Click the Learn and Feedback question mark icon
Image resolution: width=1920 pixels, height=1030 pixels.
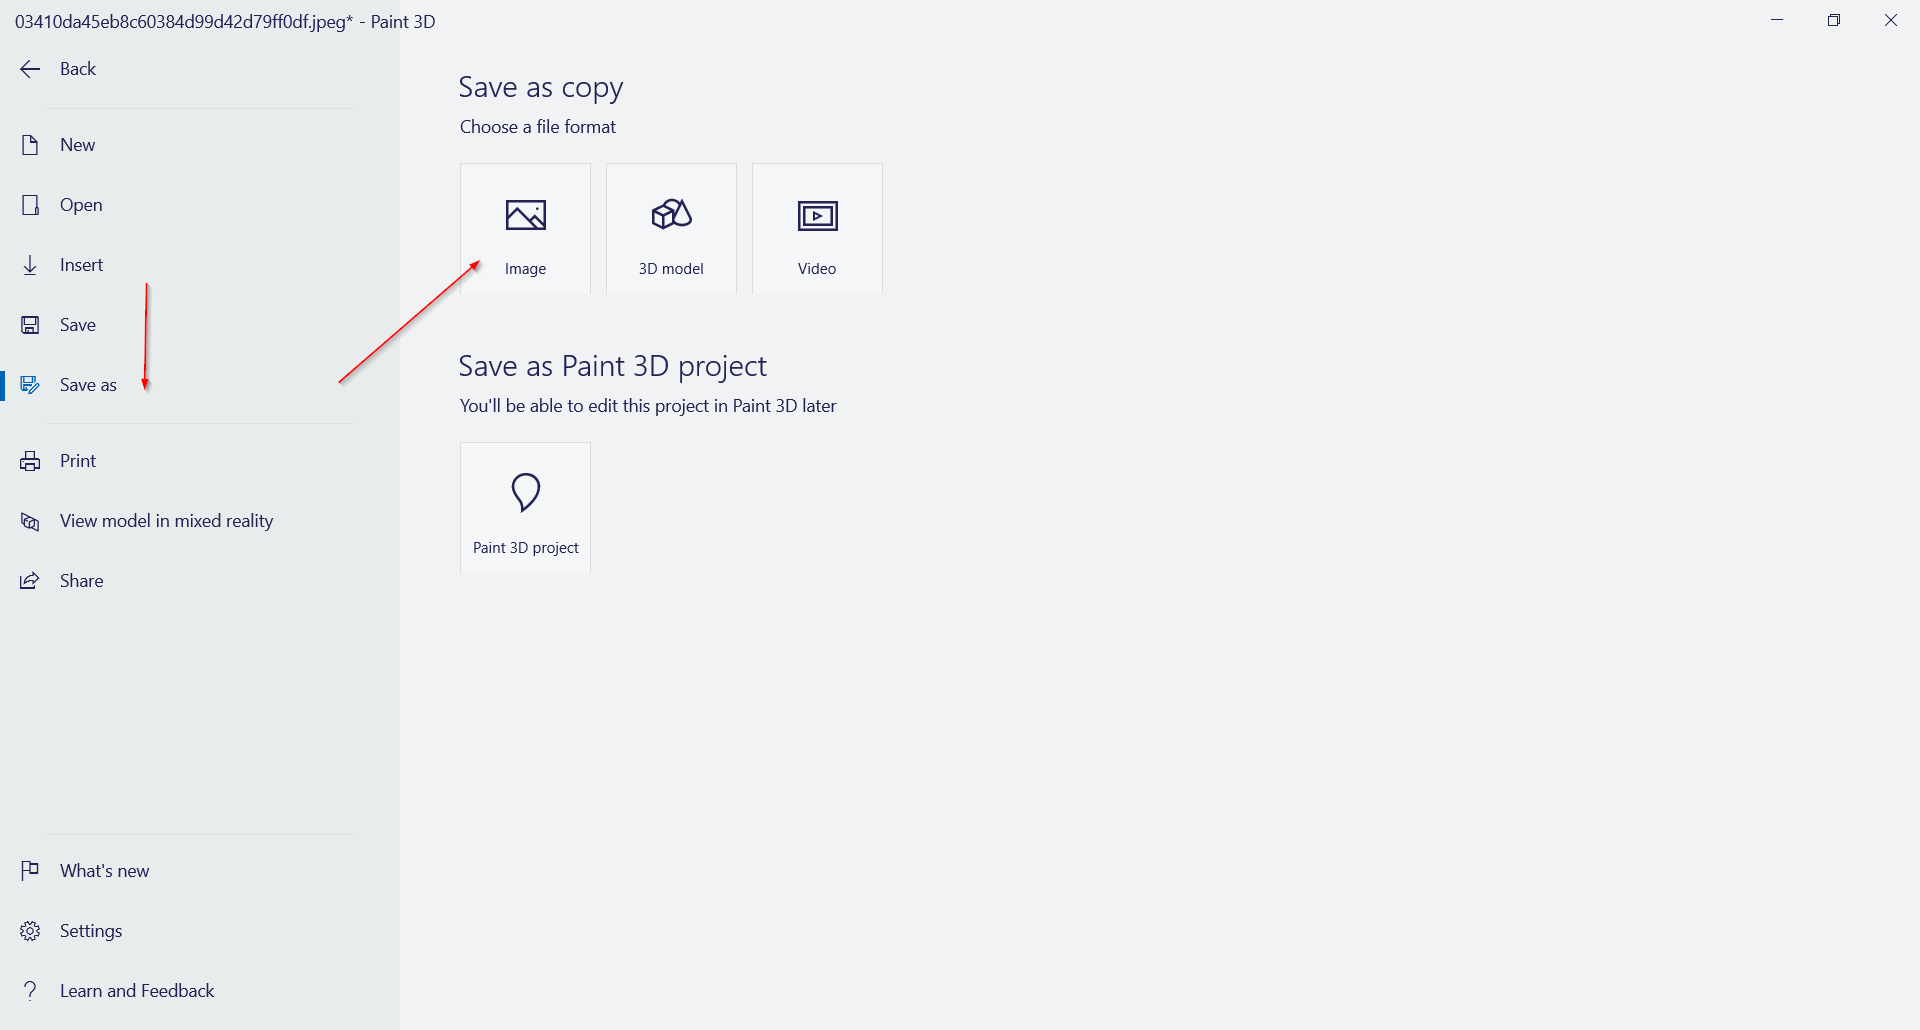point(30,991)
